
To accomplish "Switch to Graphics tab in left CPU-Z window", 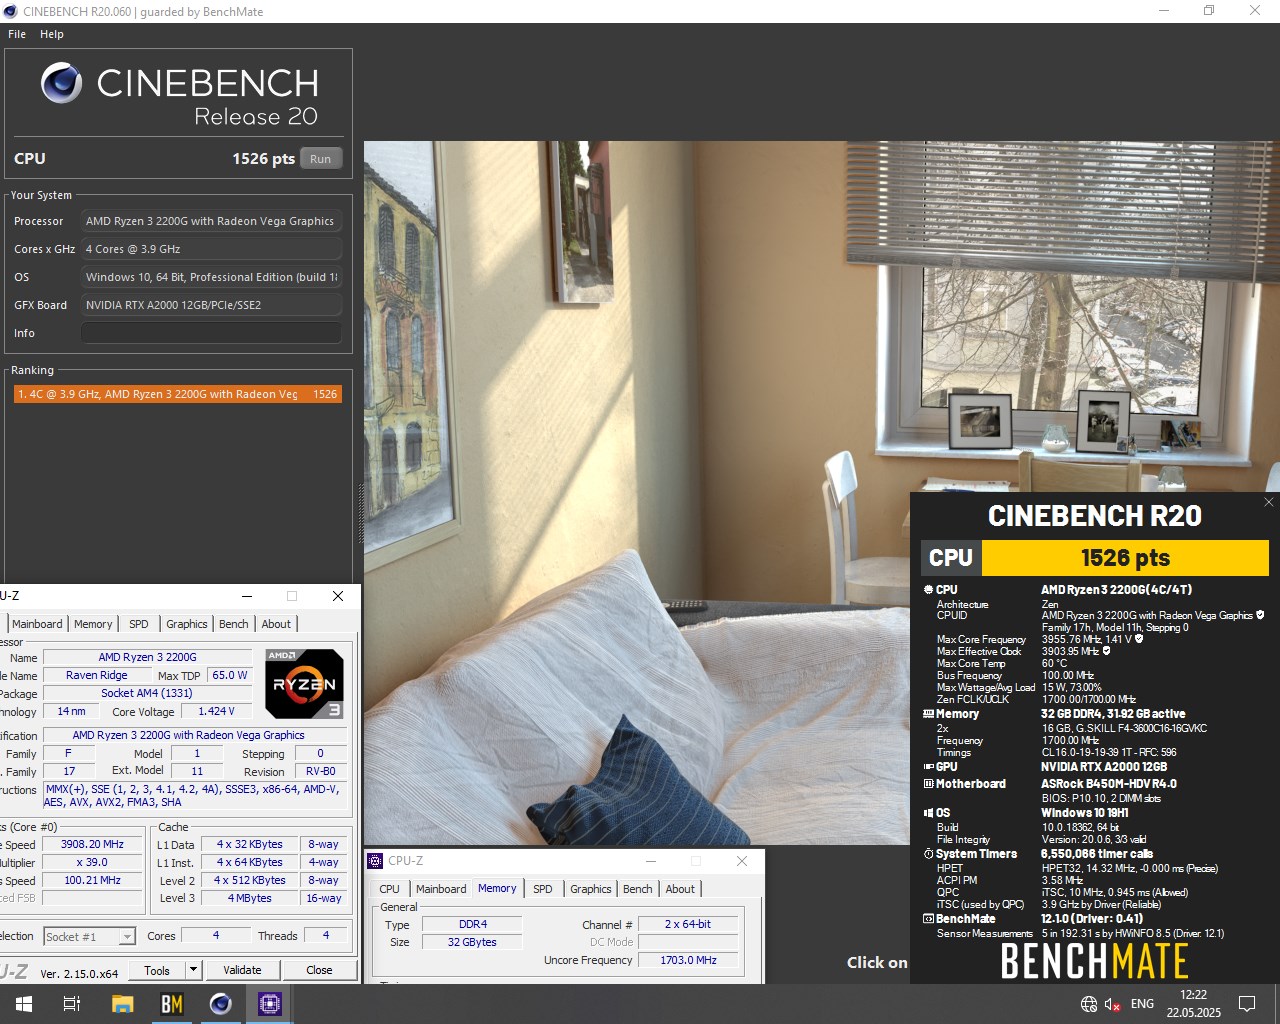I will click(187, 624).
